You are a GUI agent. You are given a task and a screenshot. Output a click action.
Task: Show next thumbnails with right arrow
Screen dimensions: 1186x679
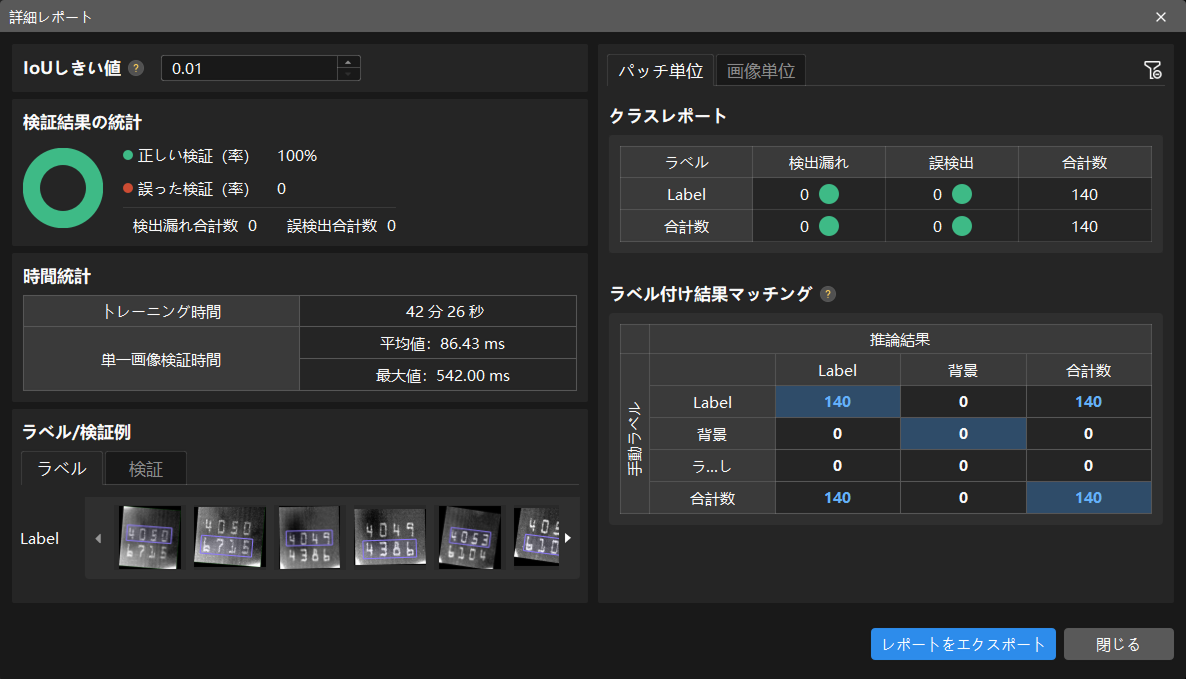tap(567, 538)
